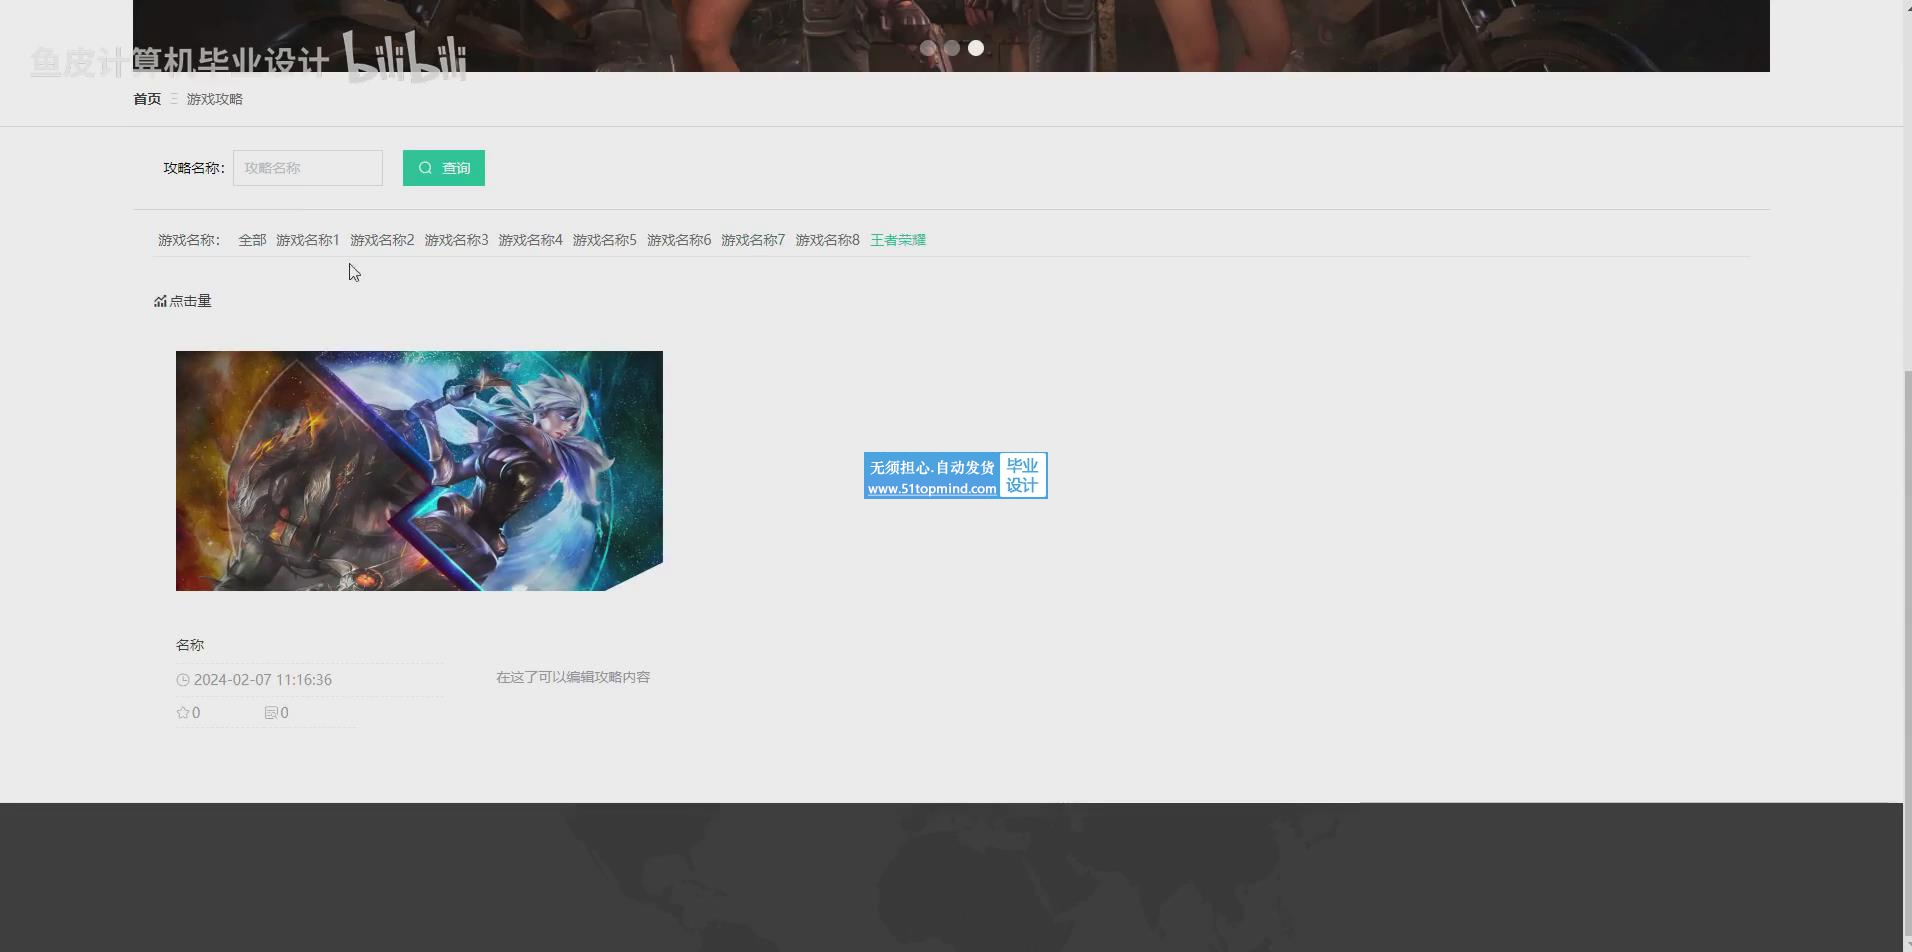This screenshot has width=1912, height=952.
Task: Choose the 游戏名称4 filter
Action: click(x=530, y=240)
